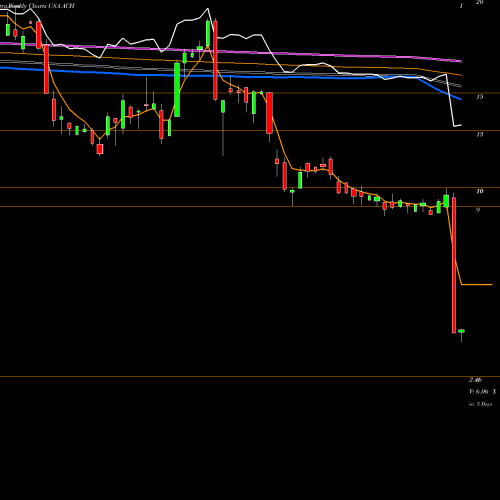
Task: Click the 'V: 6.96 X' volume text
Action: click(483, 392)
